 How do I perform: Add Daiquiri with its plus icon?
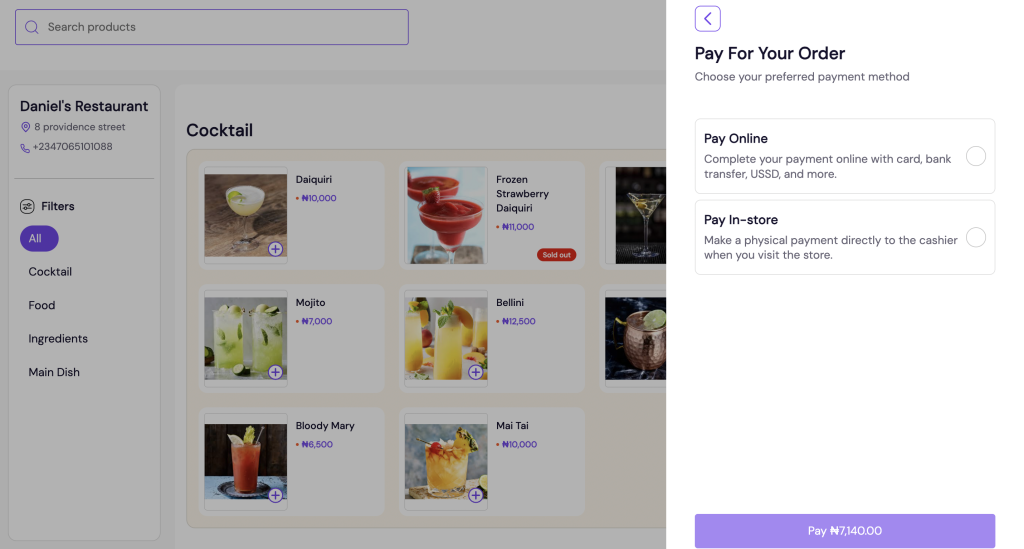coord(275,249)
